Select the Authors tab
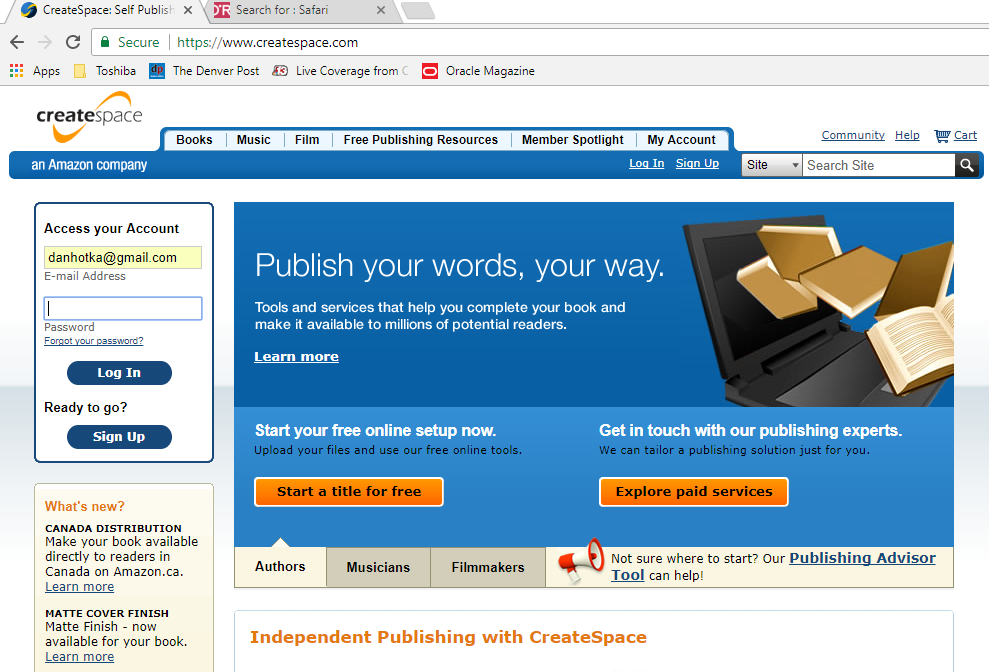The height and width of the screenshot is (672, 989). 280,567
